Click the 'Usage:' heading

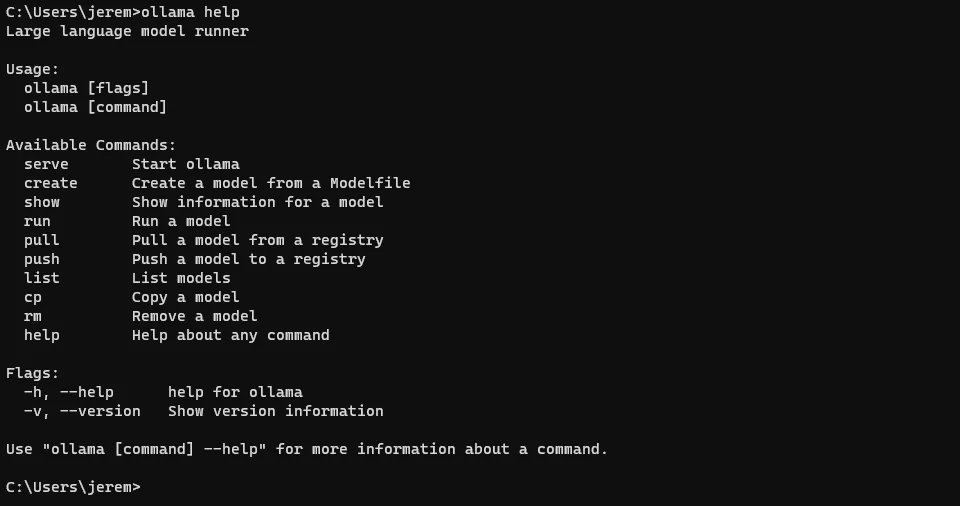(32, 69)
